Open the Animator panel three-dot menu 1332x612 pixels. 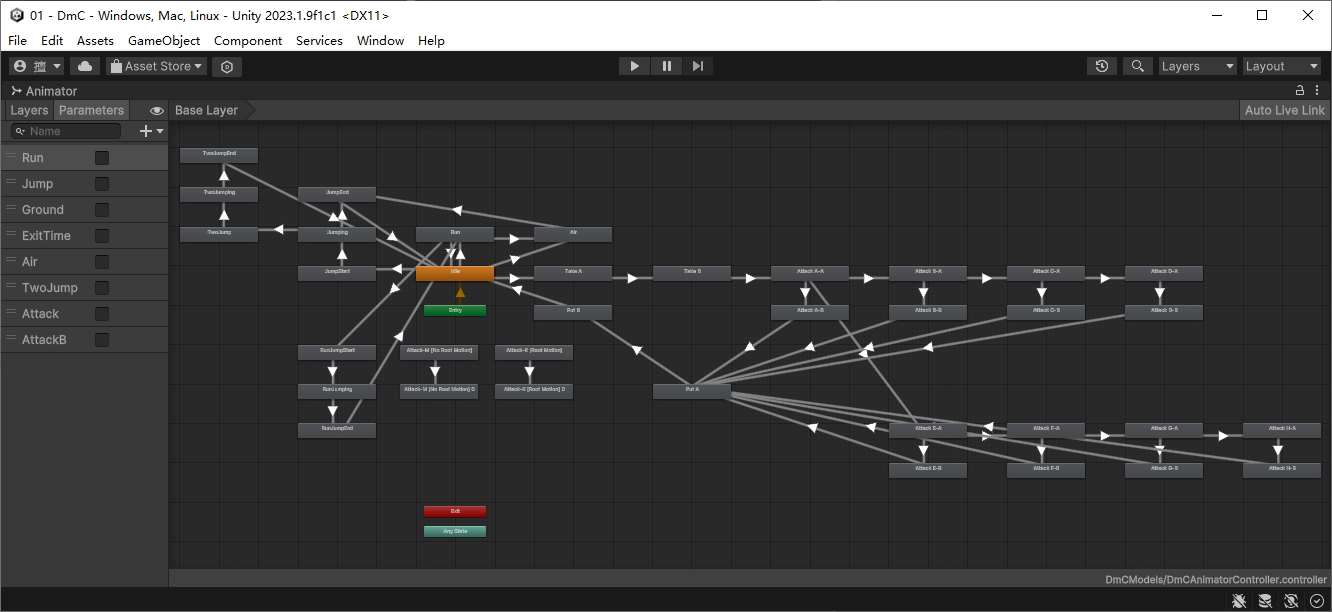pyautogui.click(x=1318, y=90)
